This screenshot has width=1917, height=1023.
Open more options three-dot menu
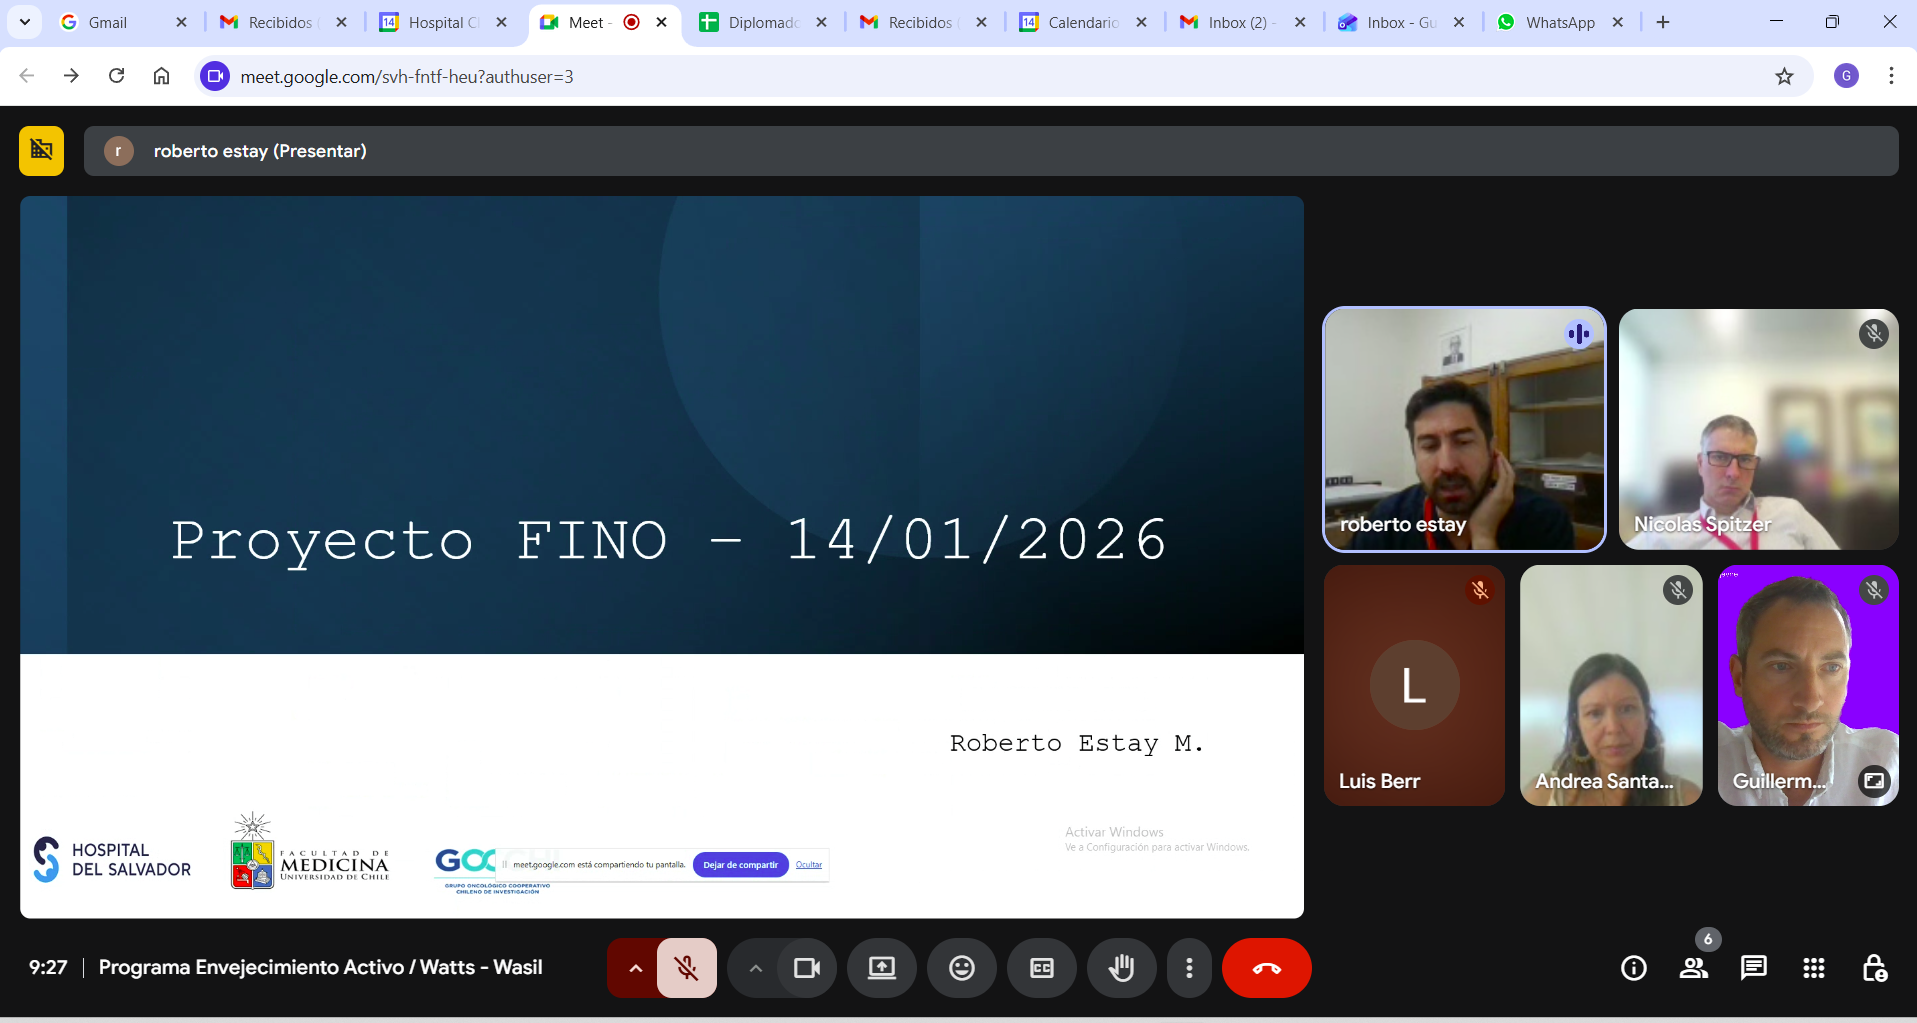[x=1189, y=968]
